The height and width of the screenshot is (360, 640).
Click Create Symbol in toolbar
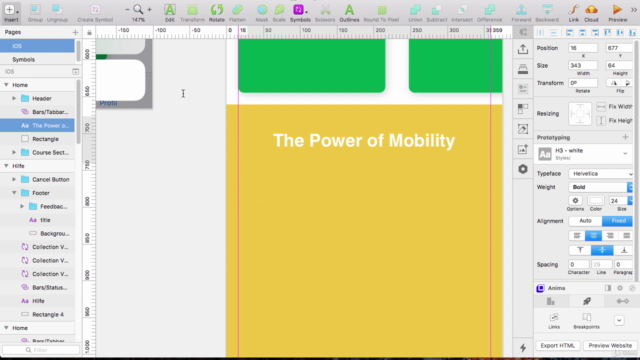tap(95, 13)
